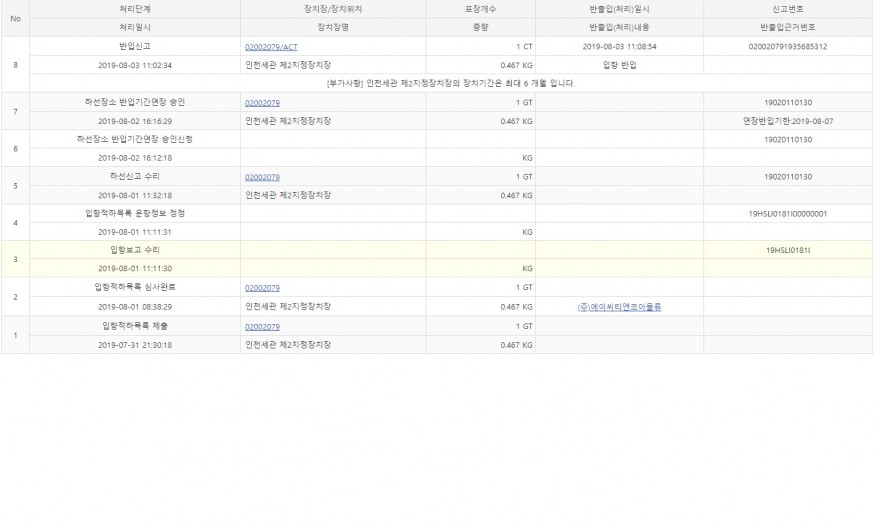Click 02002079 link in 하선장소 반입기간연장 승인 row
875x529 pixels.
[x=262, y=103]
